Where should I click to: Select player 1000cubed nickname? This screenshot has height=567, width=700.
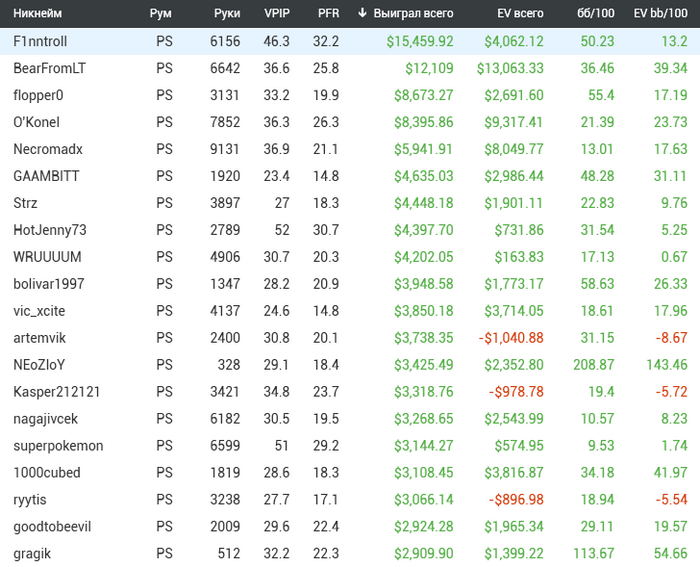coord(47,473)
